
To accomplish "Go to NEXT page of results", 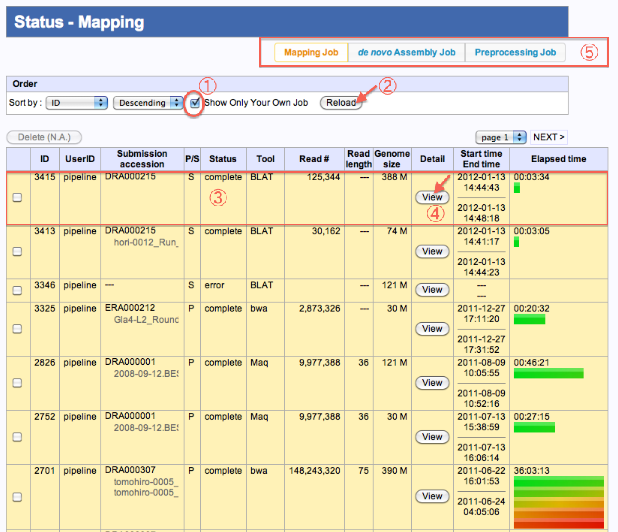I will [548, 137].
